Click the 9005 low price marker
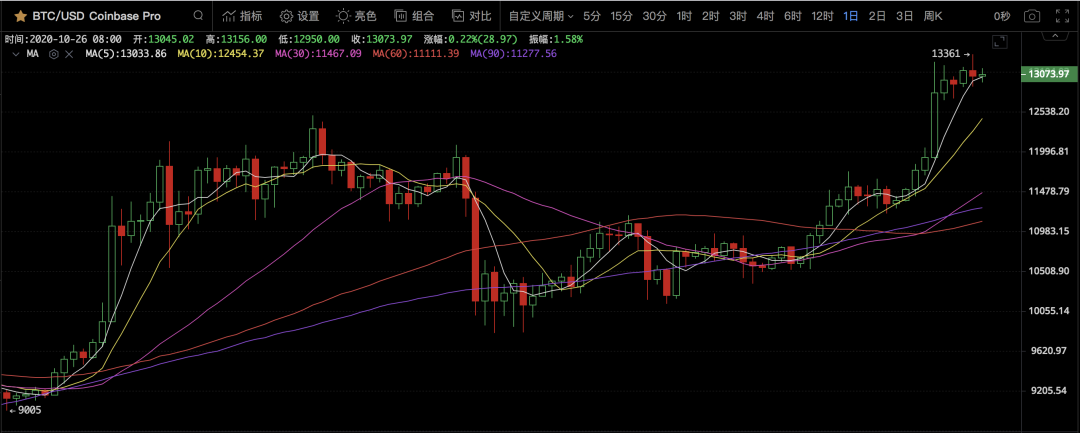The width and height of the screenshot is (1080, 433). [25, 410]
